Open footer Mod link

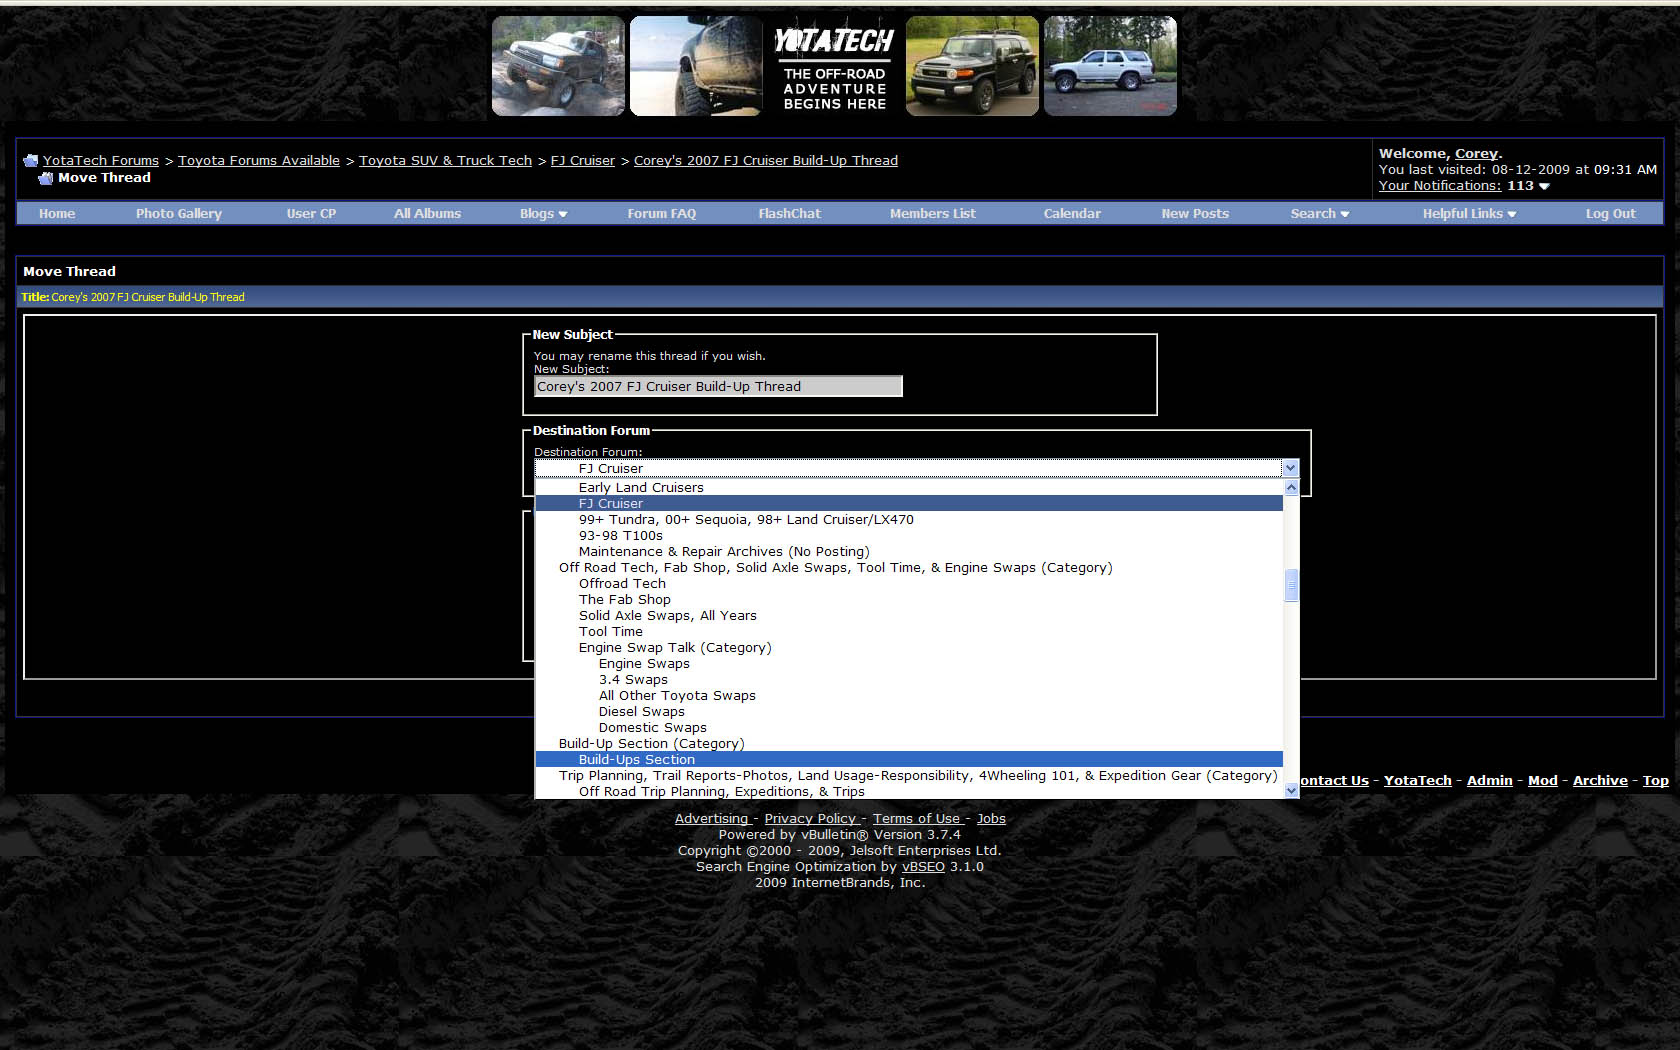(1543, 781)
